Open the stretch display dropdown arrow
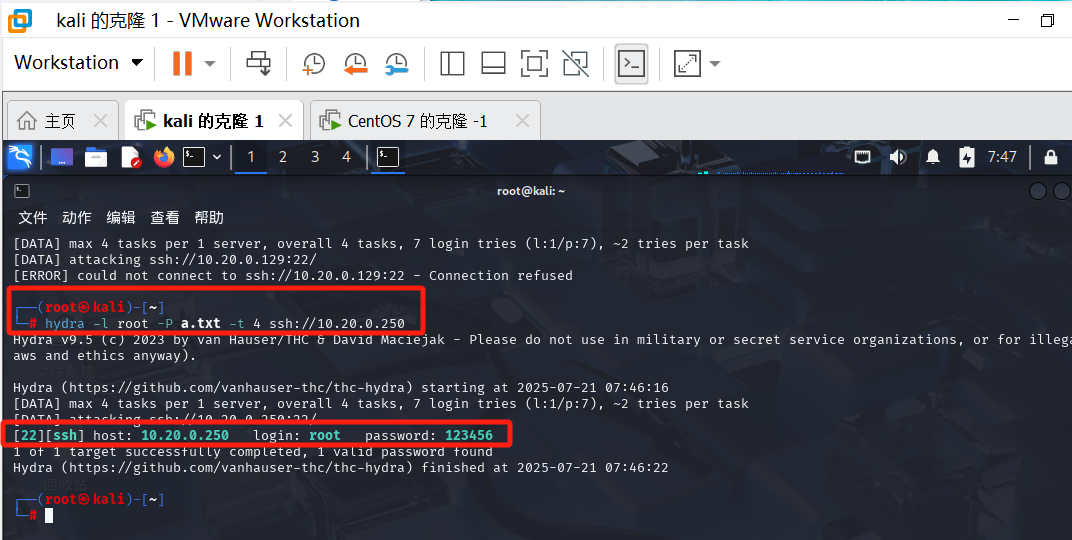The width and height of the screenshot is (1072, 540). [x=715, y=64]
